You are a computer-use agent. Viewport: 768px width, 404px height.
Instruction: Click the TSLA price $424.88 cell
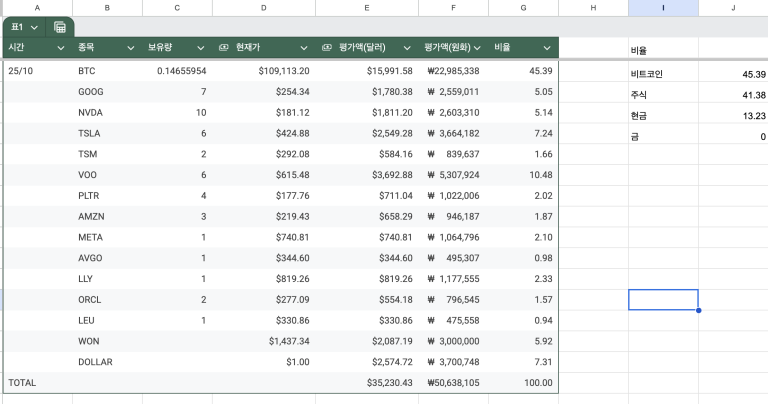(264, 133)
